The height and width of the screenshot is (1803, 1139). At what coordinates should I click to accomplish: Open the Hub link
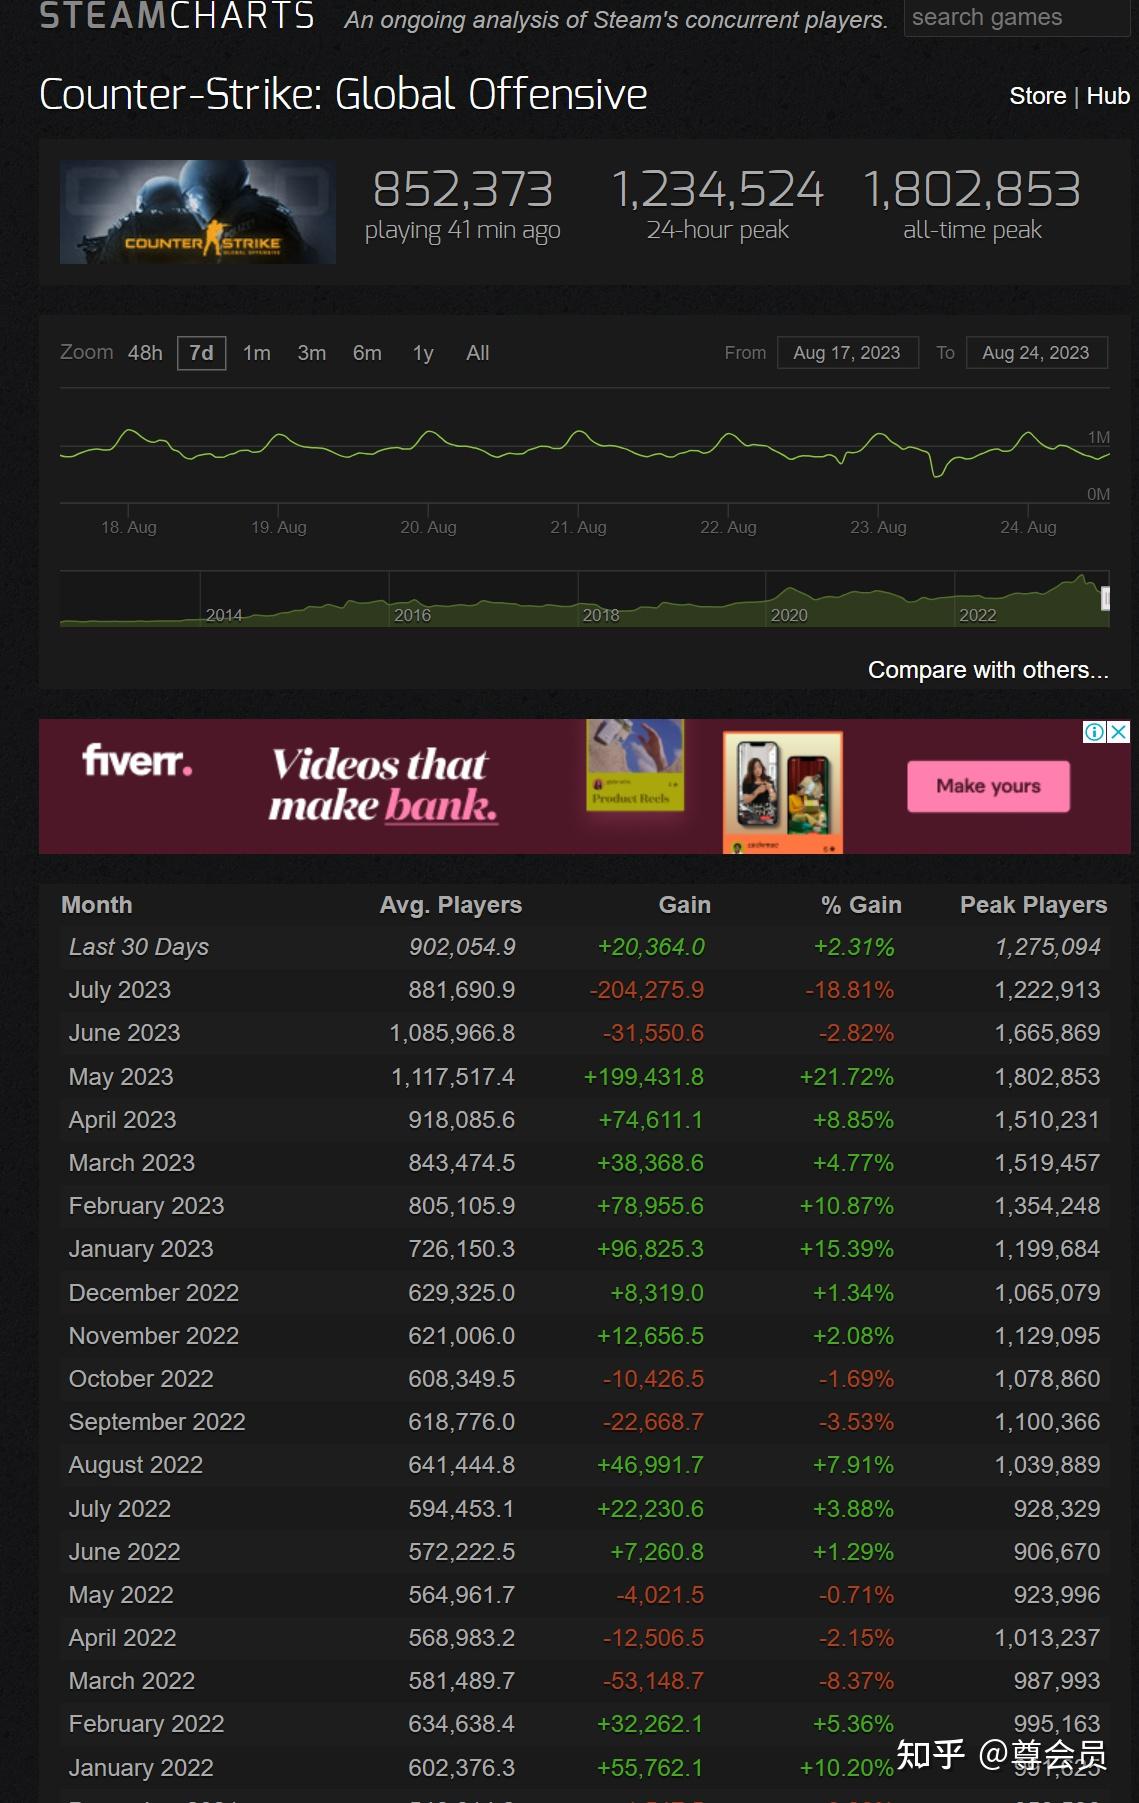coord(1108,96)
